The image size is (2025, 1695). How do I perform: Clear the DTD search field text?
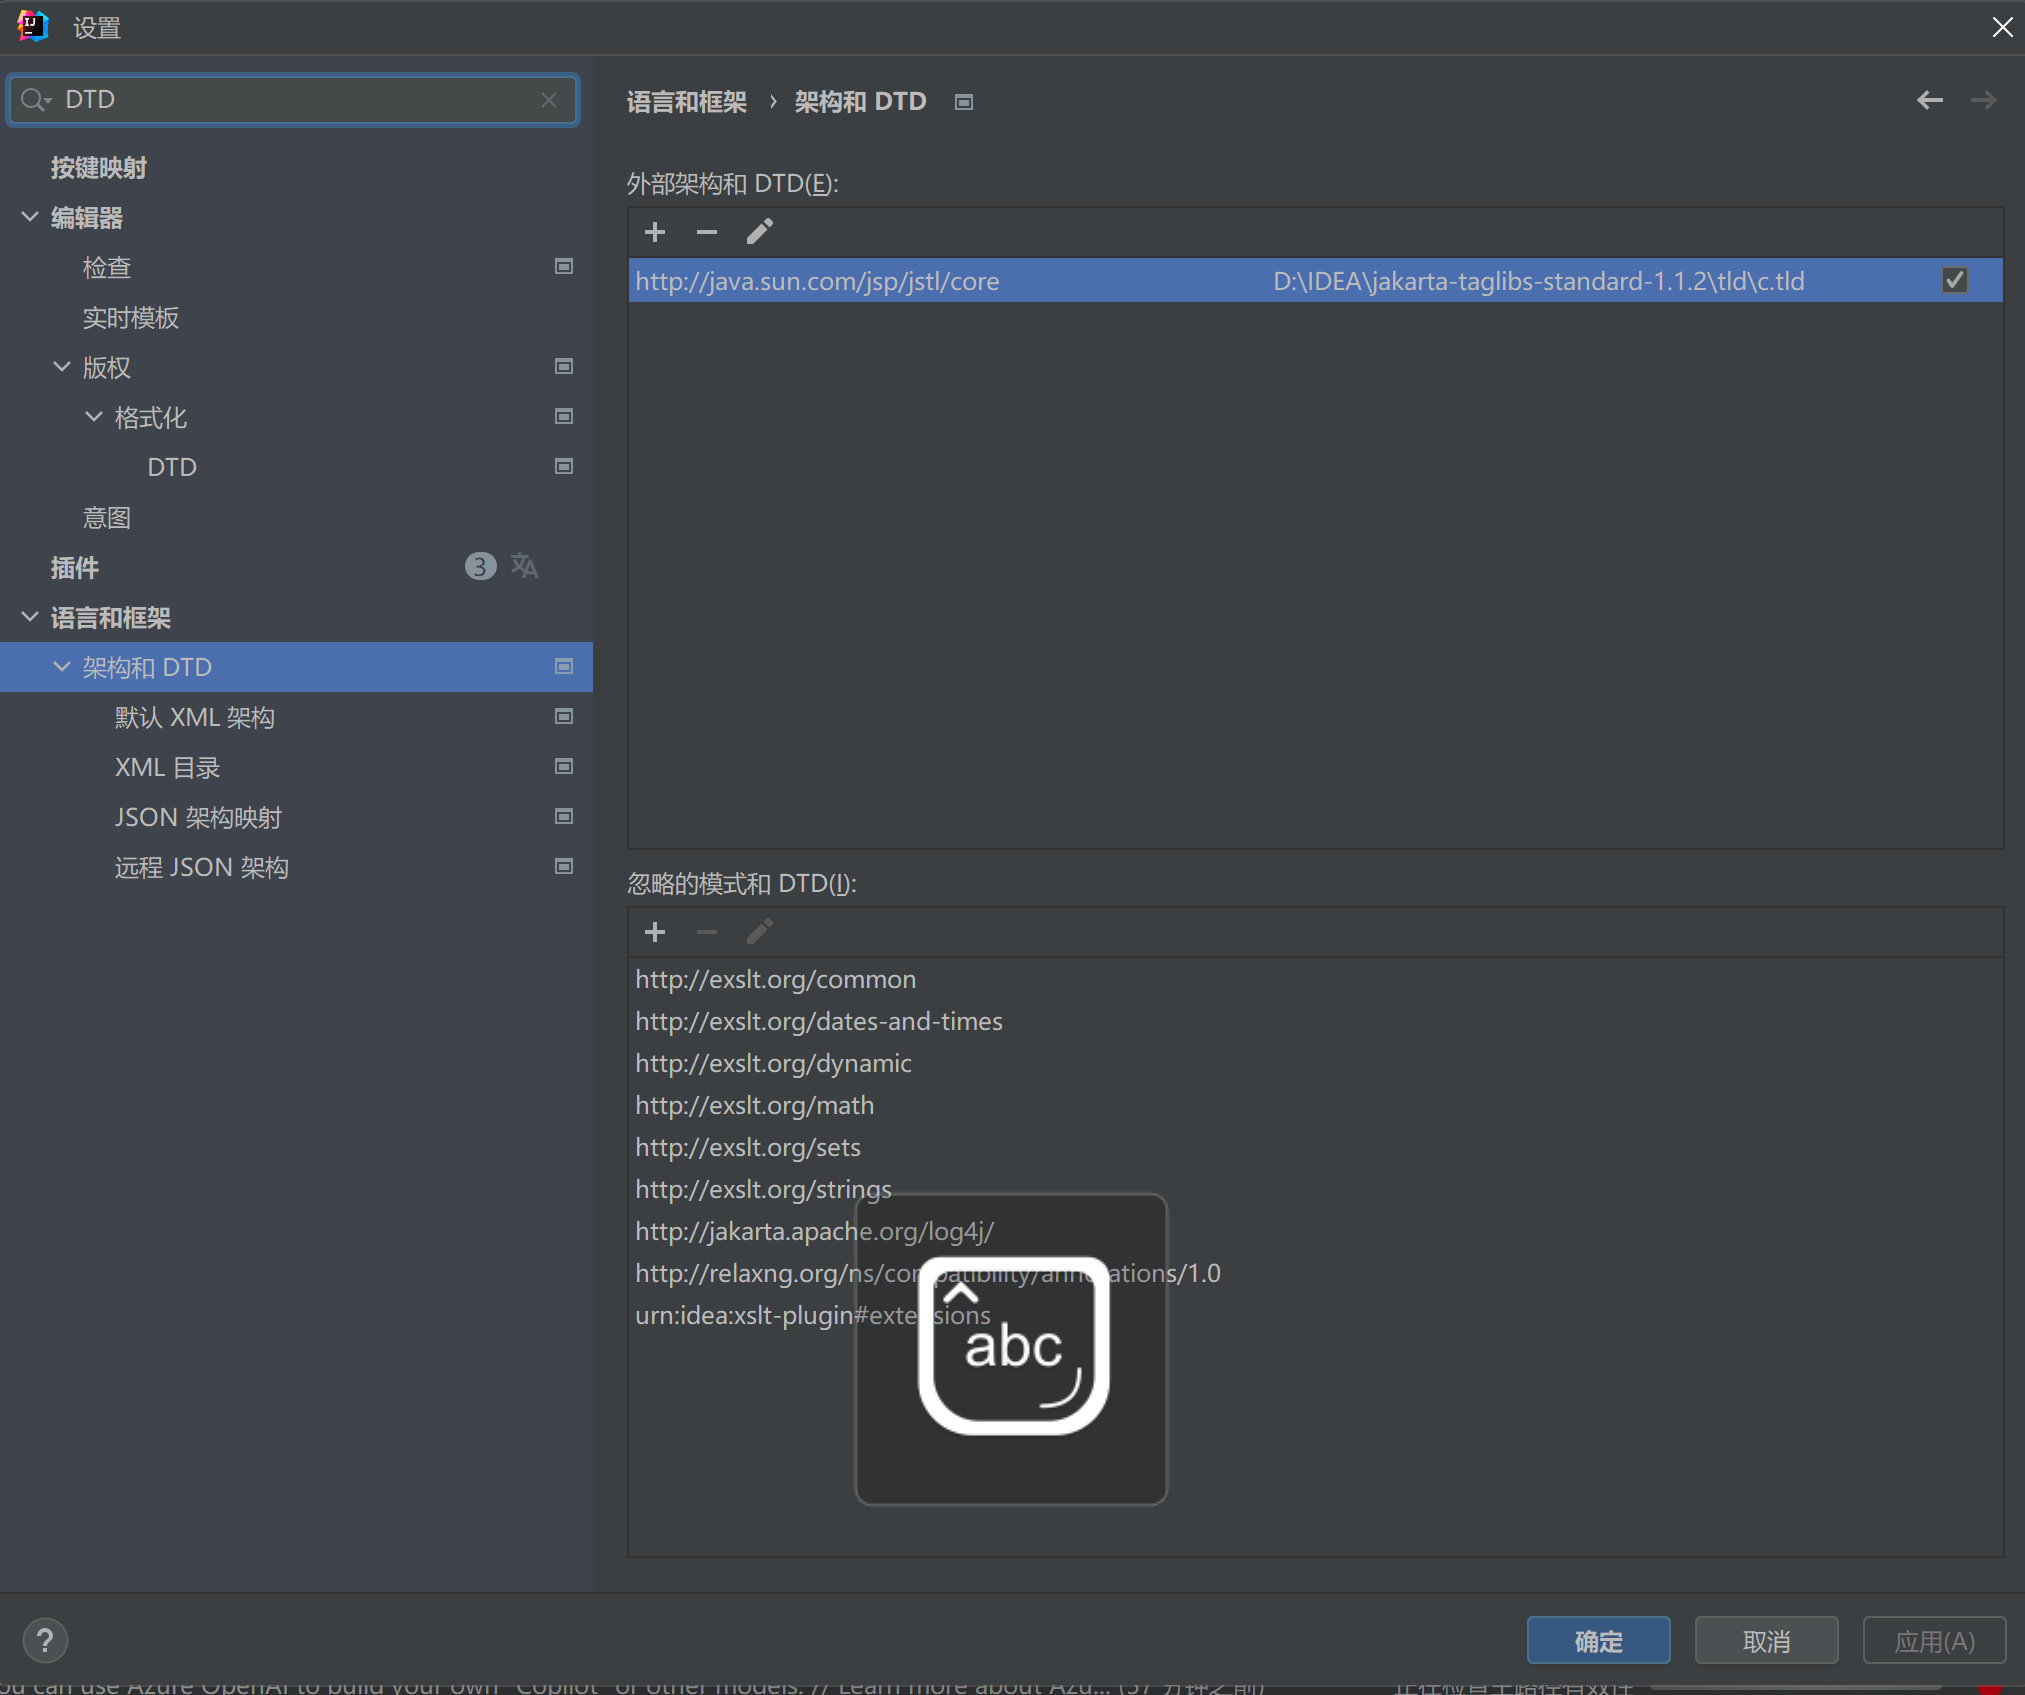[x=548, y=100]
